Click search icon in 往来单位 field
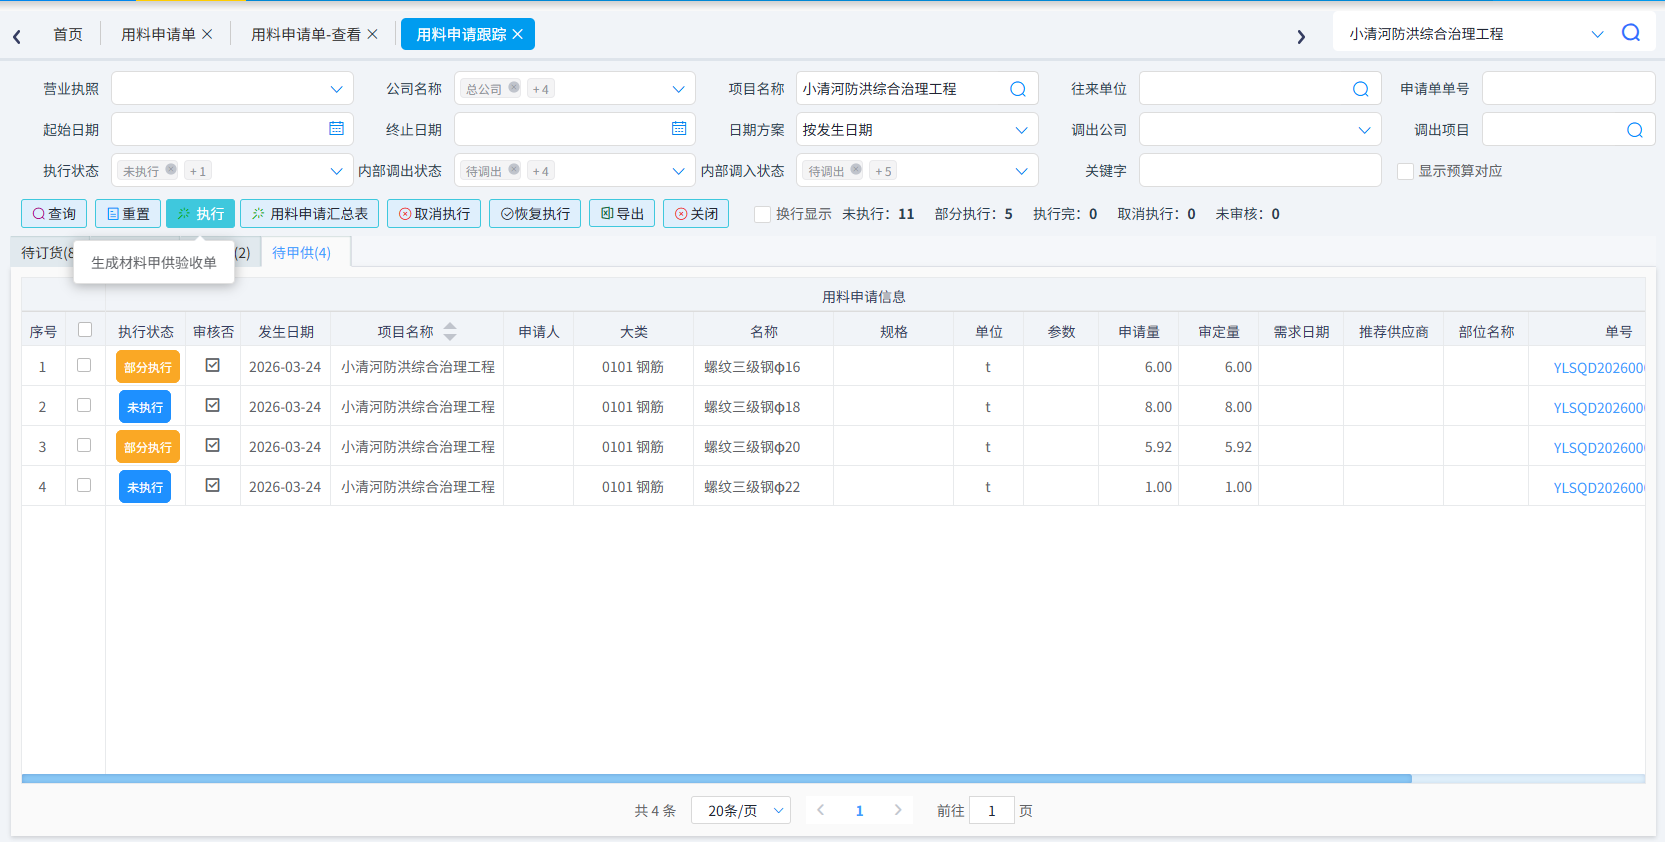The height and width of the screenshot is (842, 1665). 1361,89
